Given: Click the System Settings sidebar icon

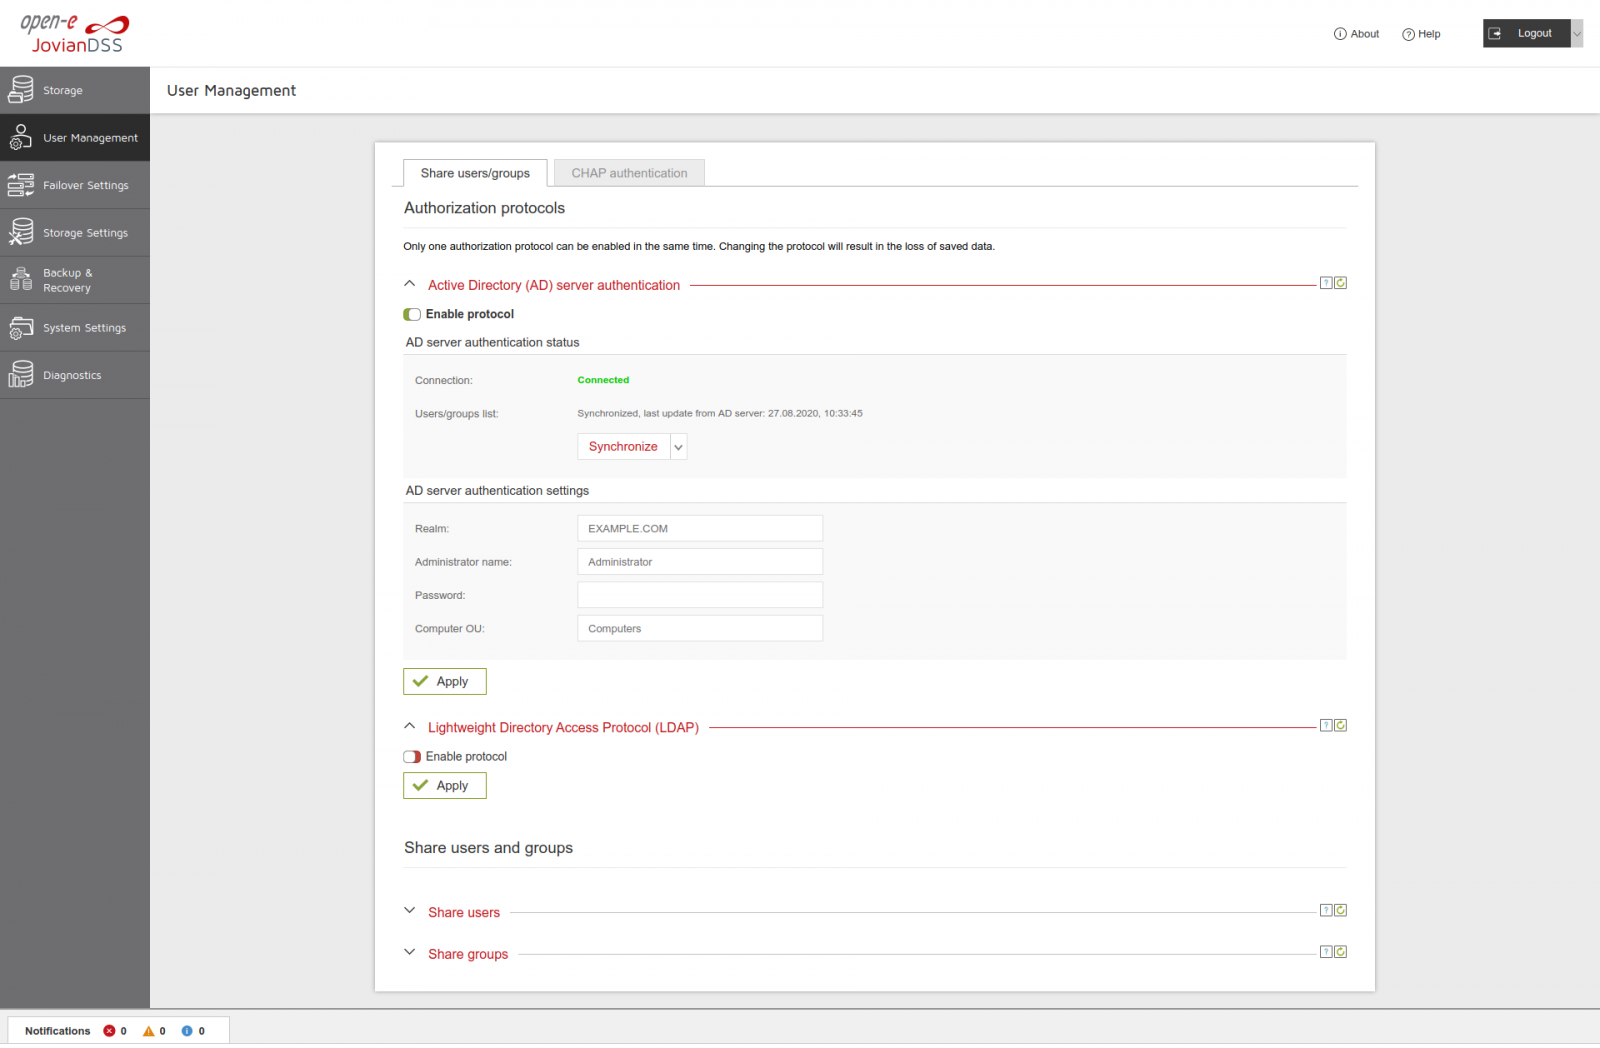Looking at the screenshot, I should click(x=21, y=327).
